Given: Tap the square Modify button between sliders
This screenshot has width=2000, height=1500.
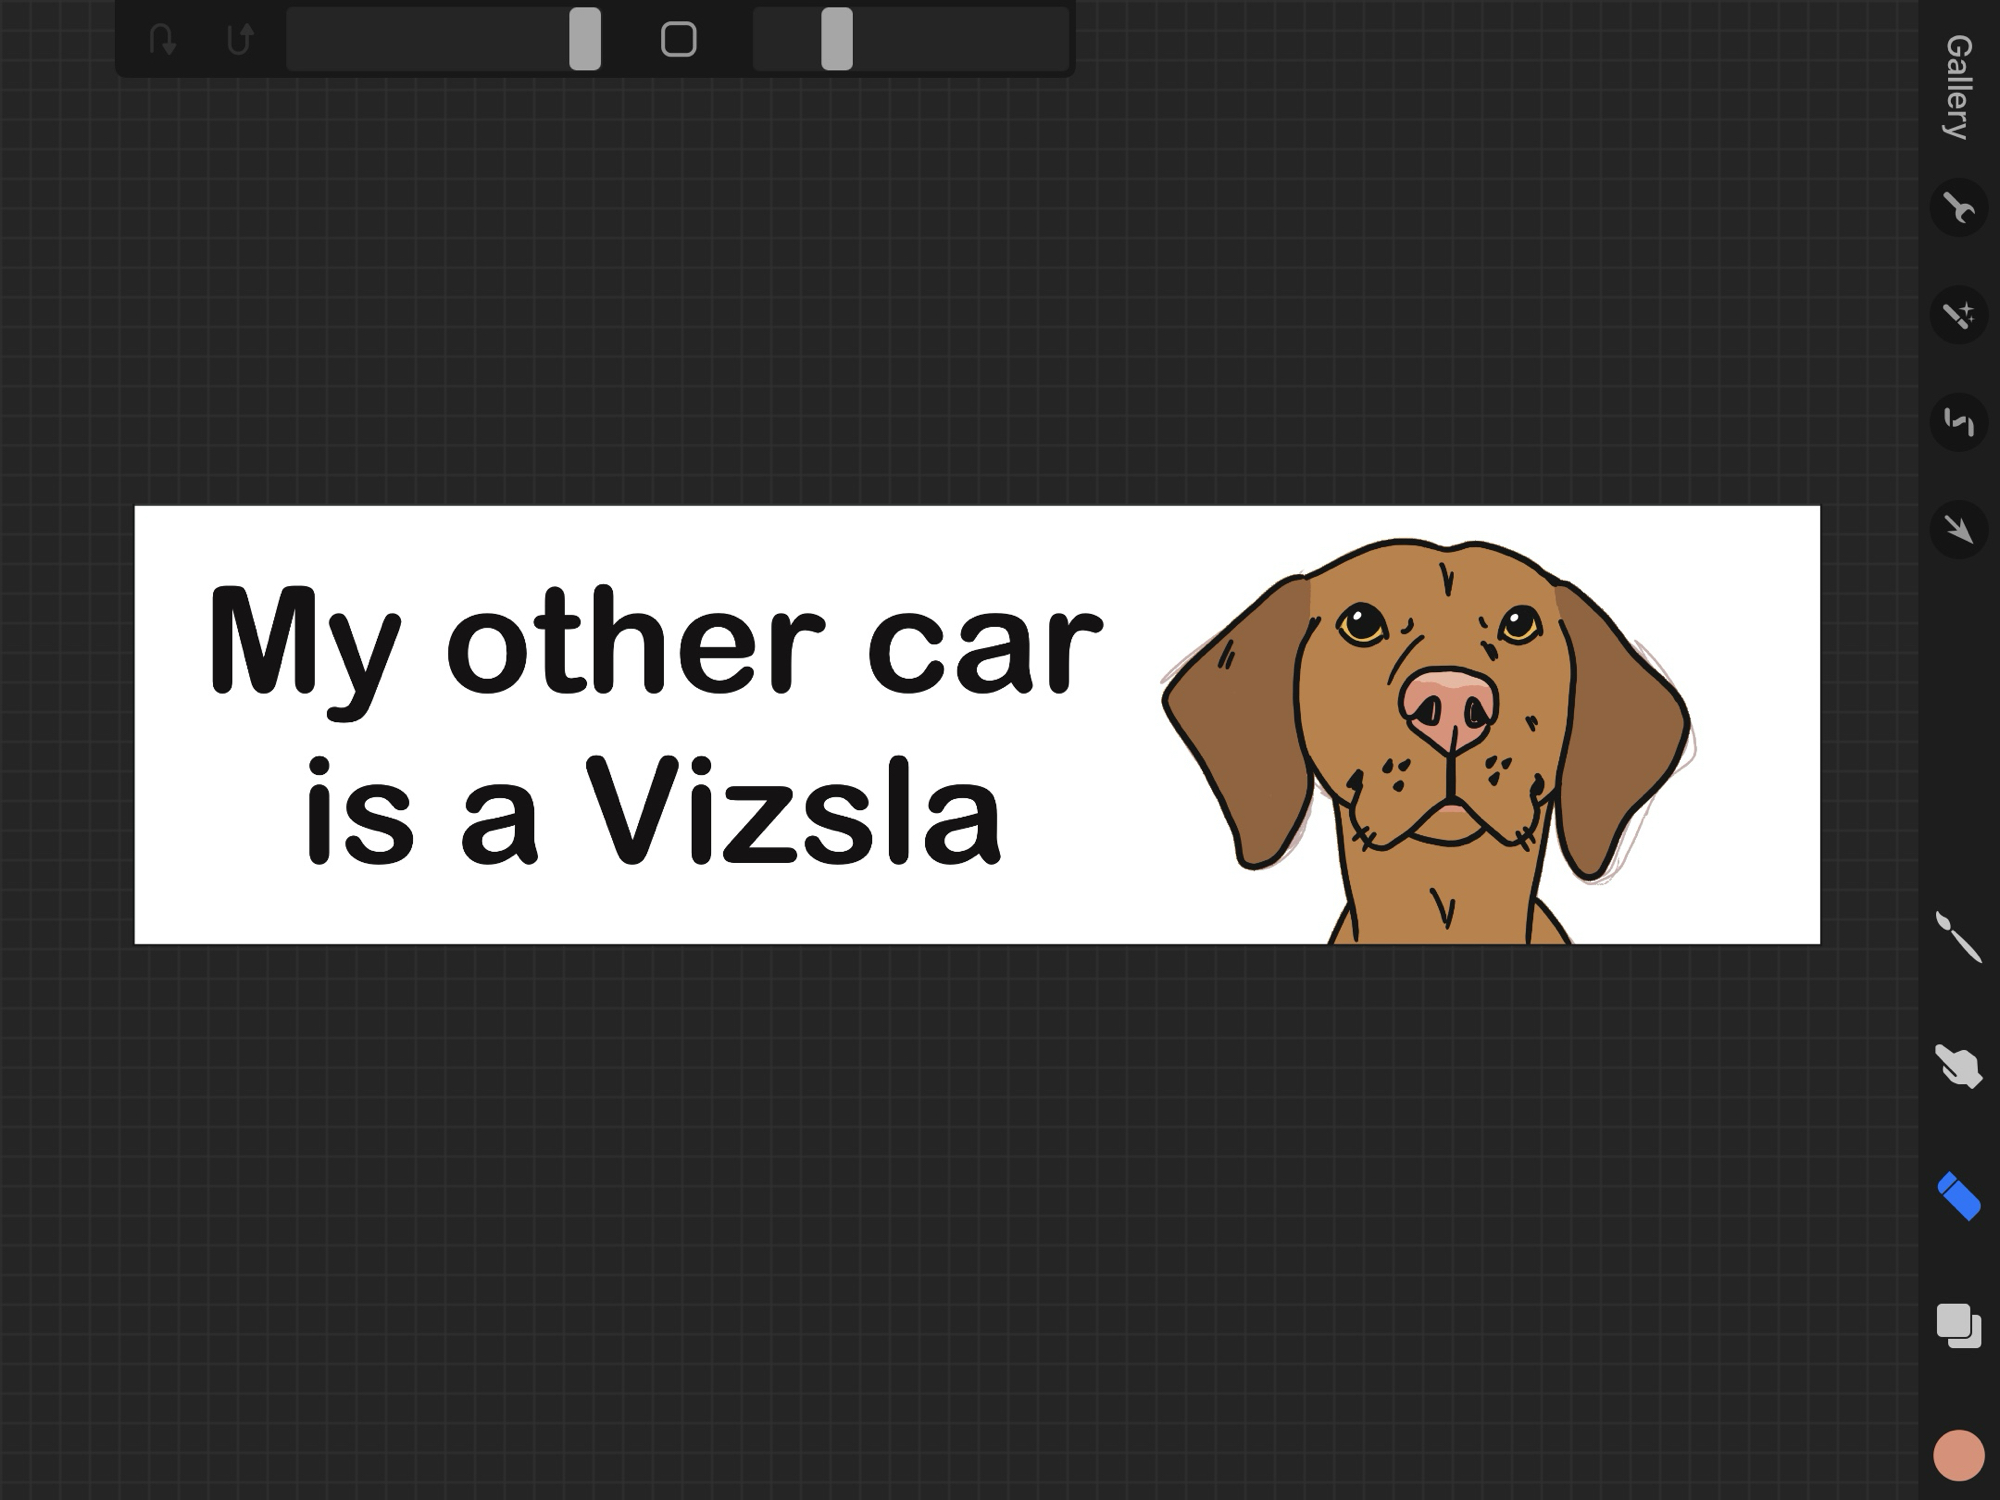Looking at the screenshot, I should (x=679, y=39).
